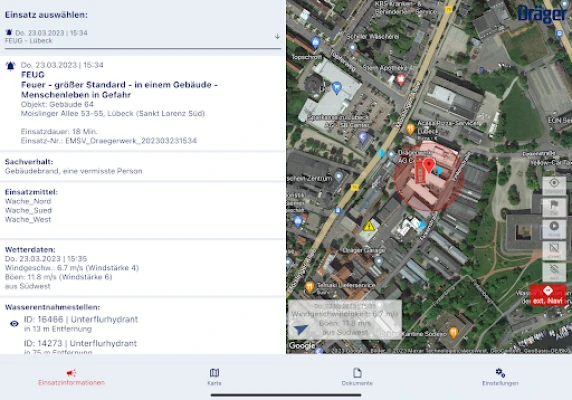Expand the Einsatz auswählen dropdown arrow
This screenshot has width=572, height=400.
(277, 36)
